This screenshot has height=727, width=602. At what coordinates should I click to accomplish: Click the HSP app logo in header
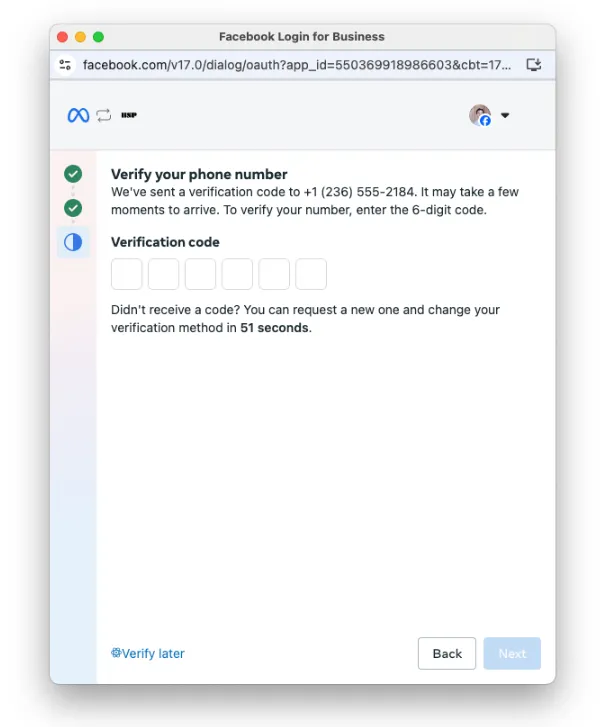(x=129, y=115)
